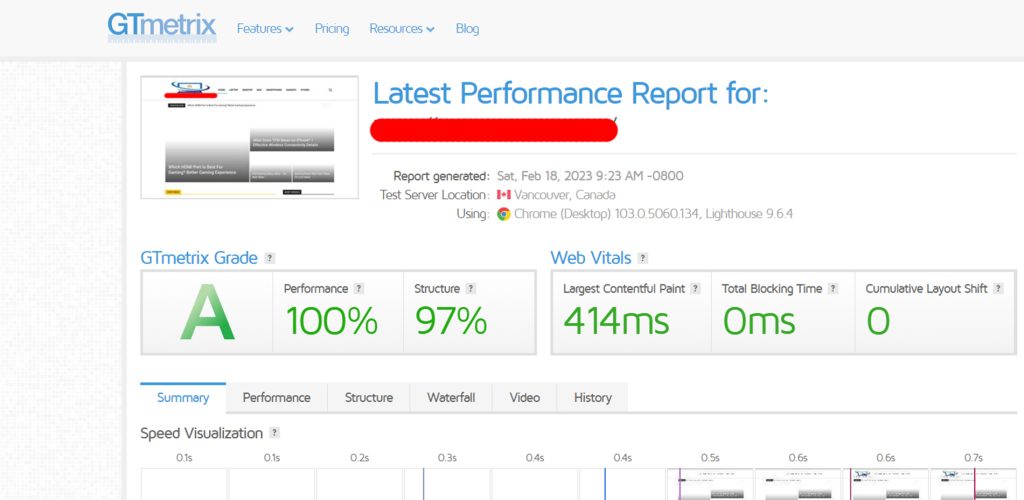Click the help icon beside Structure score
Screen dimensions: 1024x500
pyautogui.click(x=470, y=289)
